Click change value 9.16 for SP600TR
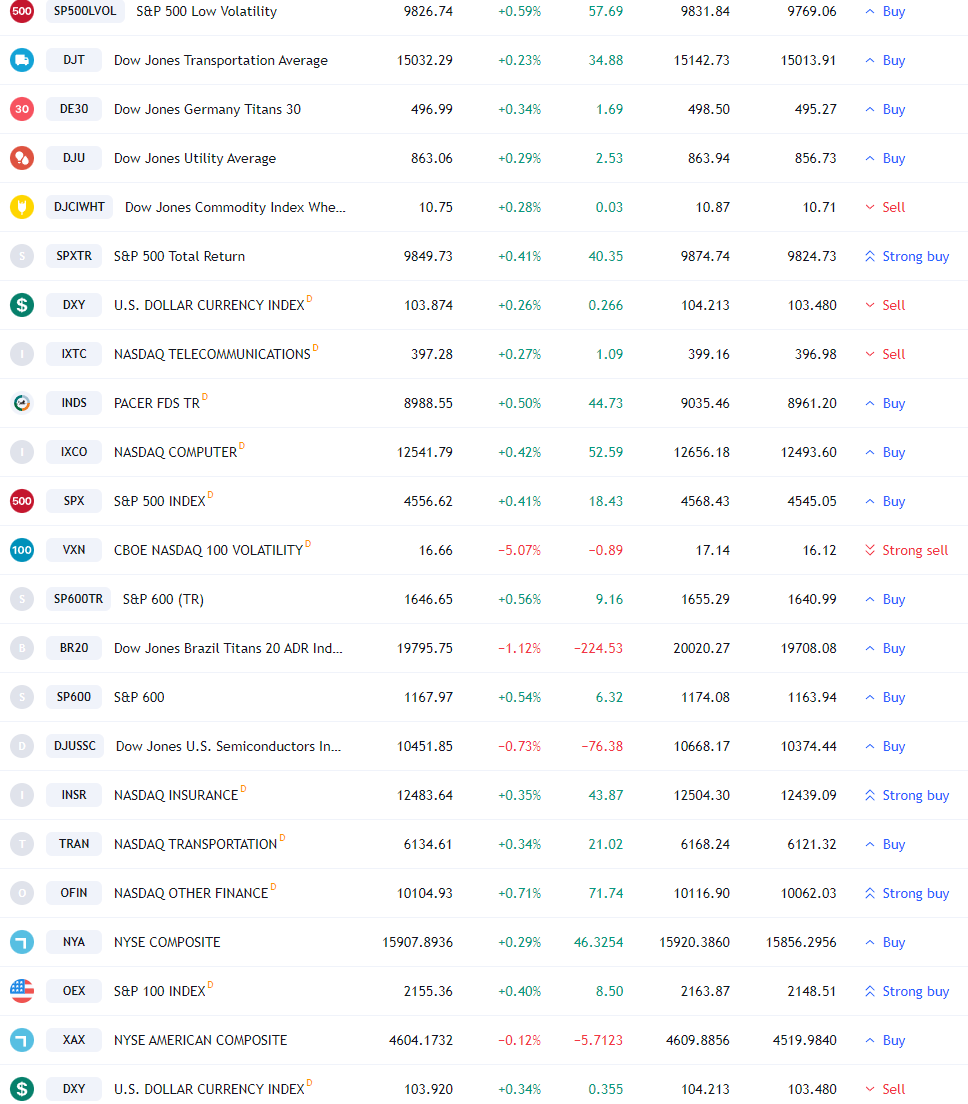Viewport: 968px width, 1104px height. [x=609, y=599]
